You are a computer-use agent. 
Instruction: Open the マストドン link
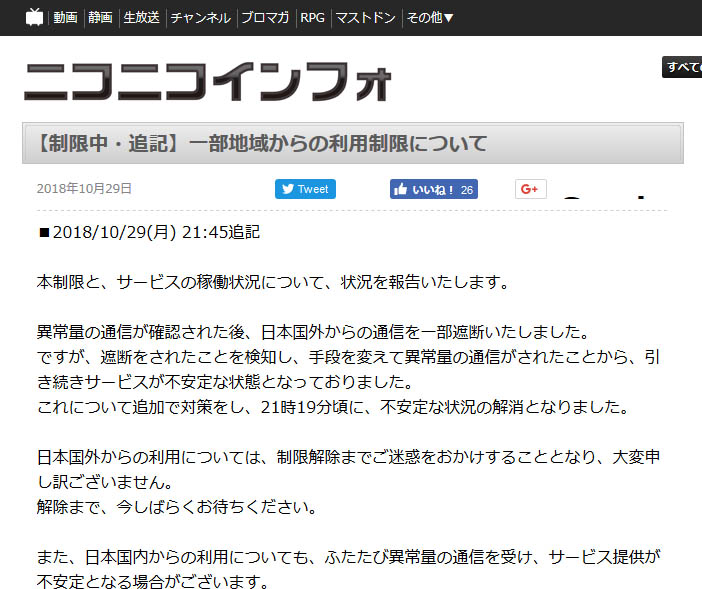click(365, 17)
